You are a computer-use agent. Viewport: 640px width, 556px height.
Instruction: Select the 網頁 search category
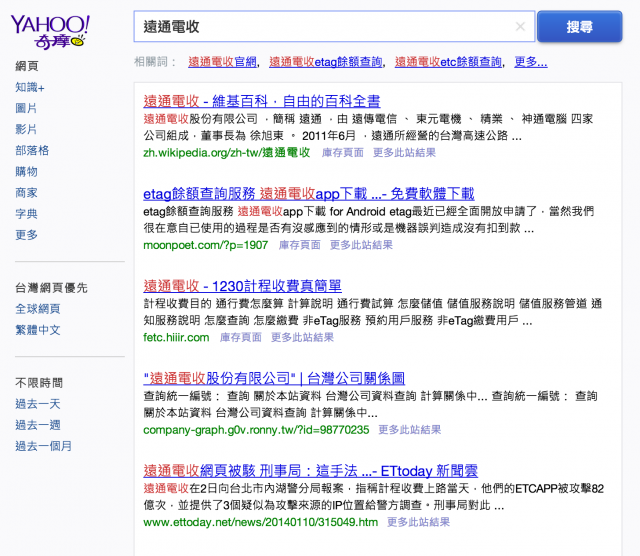coord(27,66)
